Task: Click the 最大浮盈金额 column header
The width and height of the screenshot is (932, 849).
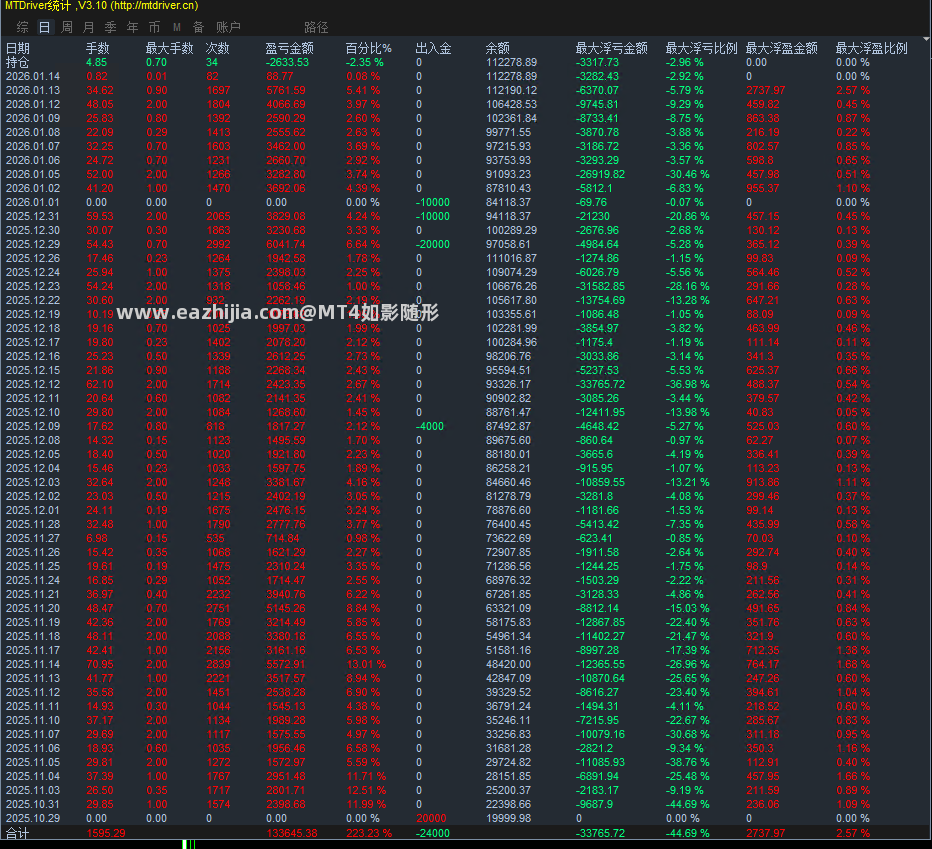Action: 782,48
